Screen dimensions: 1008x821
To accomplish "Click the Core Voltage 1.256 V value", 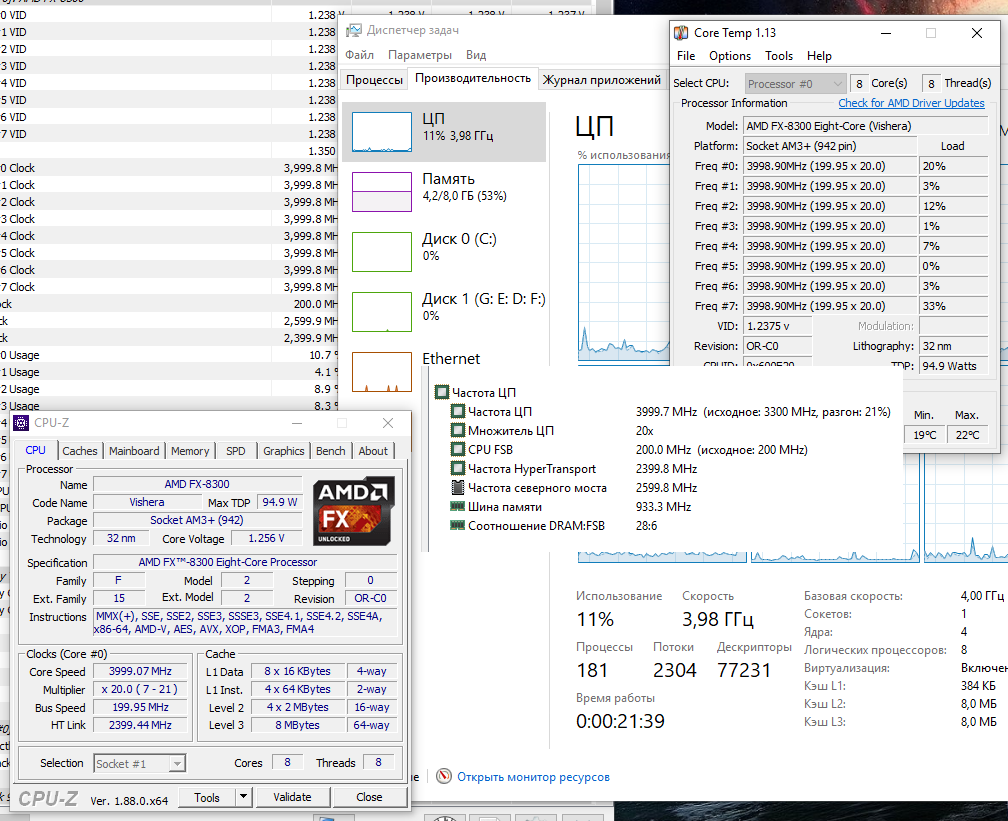I will coord(266,538).
